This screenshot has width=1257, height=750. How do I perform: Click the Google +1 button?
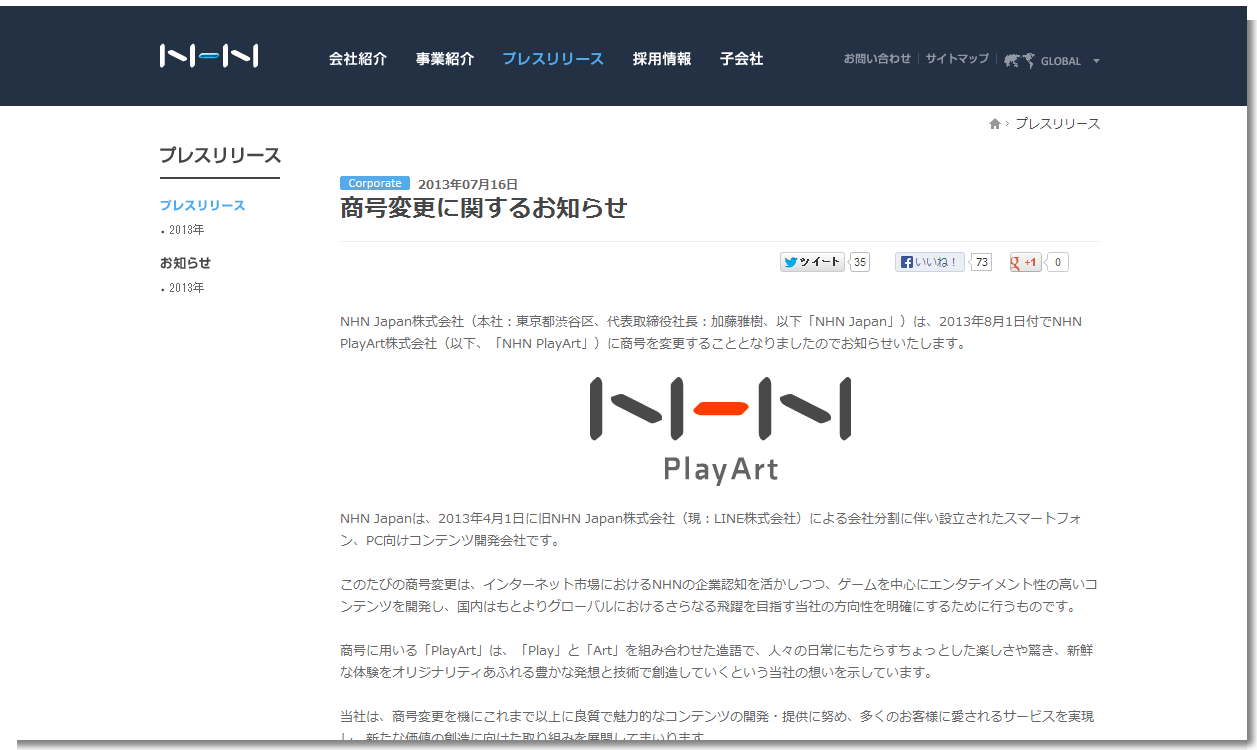click(1026, 262)
